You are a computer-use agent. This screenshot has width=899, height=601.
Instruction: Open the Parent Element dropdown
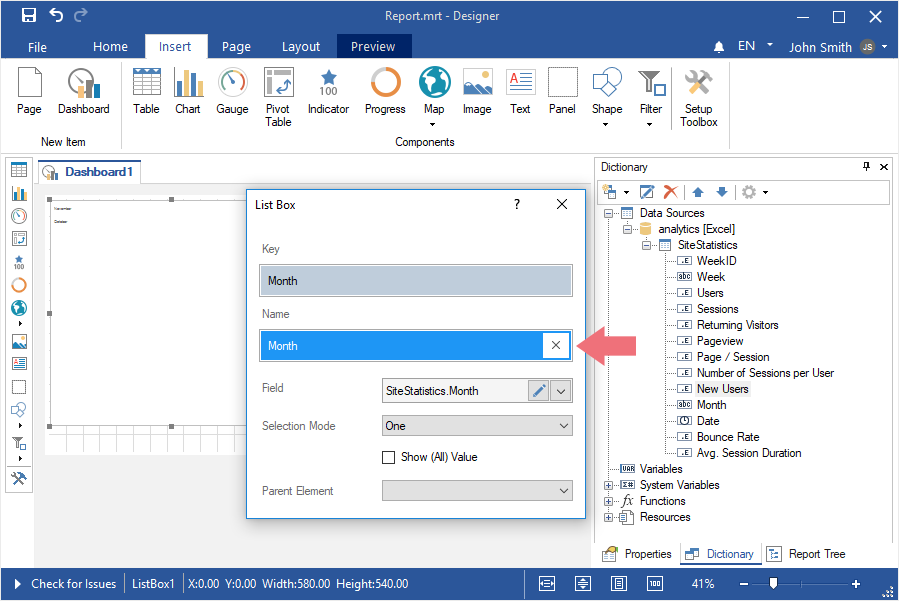click(x=476, y=491)
